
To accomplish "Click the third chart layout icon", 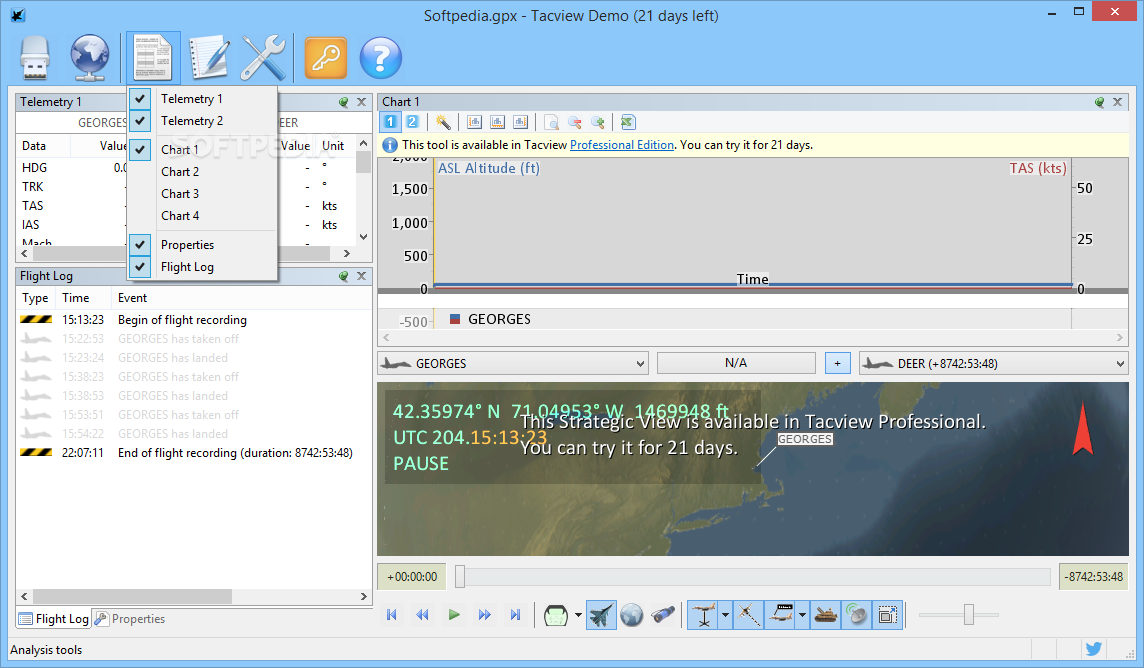I will (x=520, y=123).
